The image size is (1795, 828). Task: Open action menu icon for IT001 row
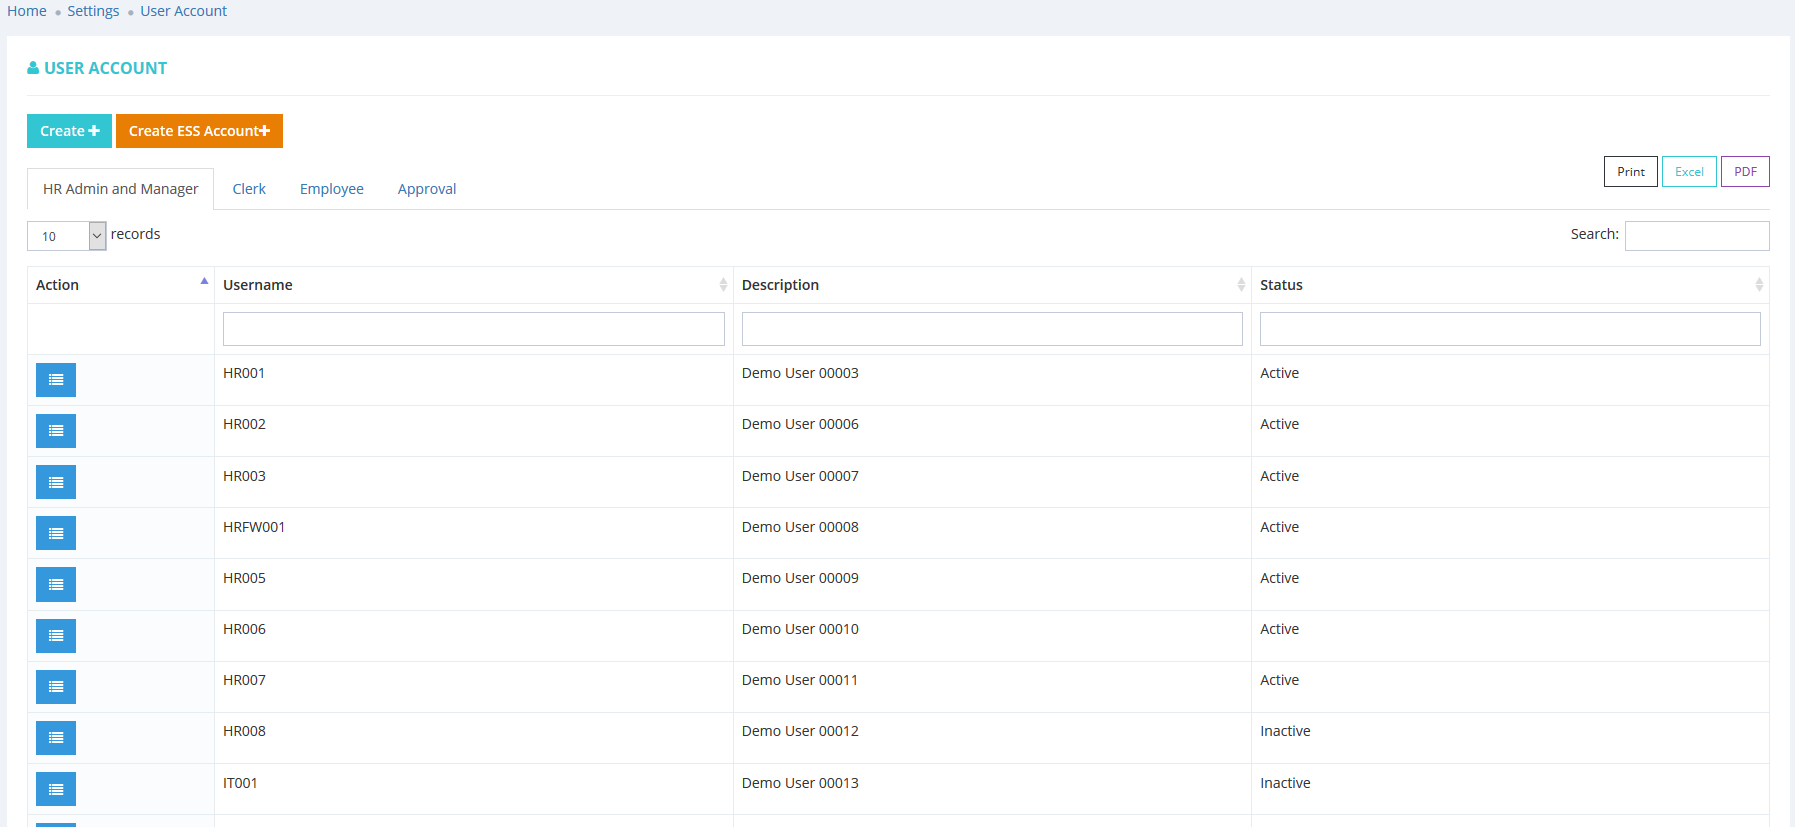[x=56, y=790]
